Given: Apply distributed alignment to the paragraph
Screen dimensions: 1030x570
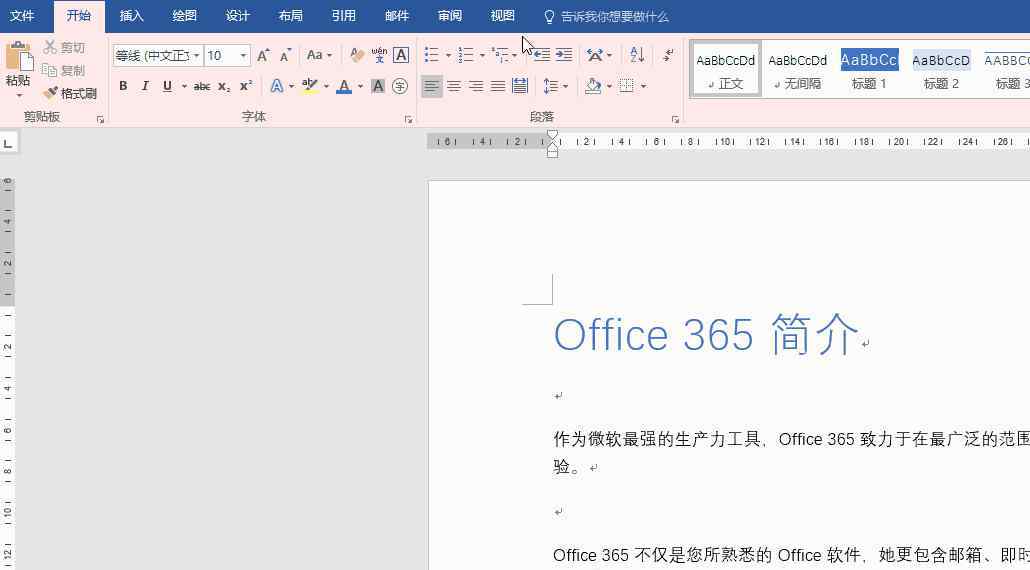Looking at the screenshot, I should [520, 86].
